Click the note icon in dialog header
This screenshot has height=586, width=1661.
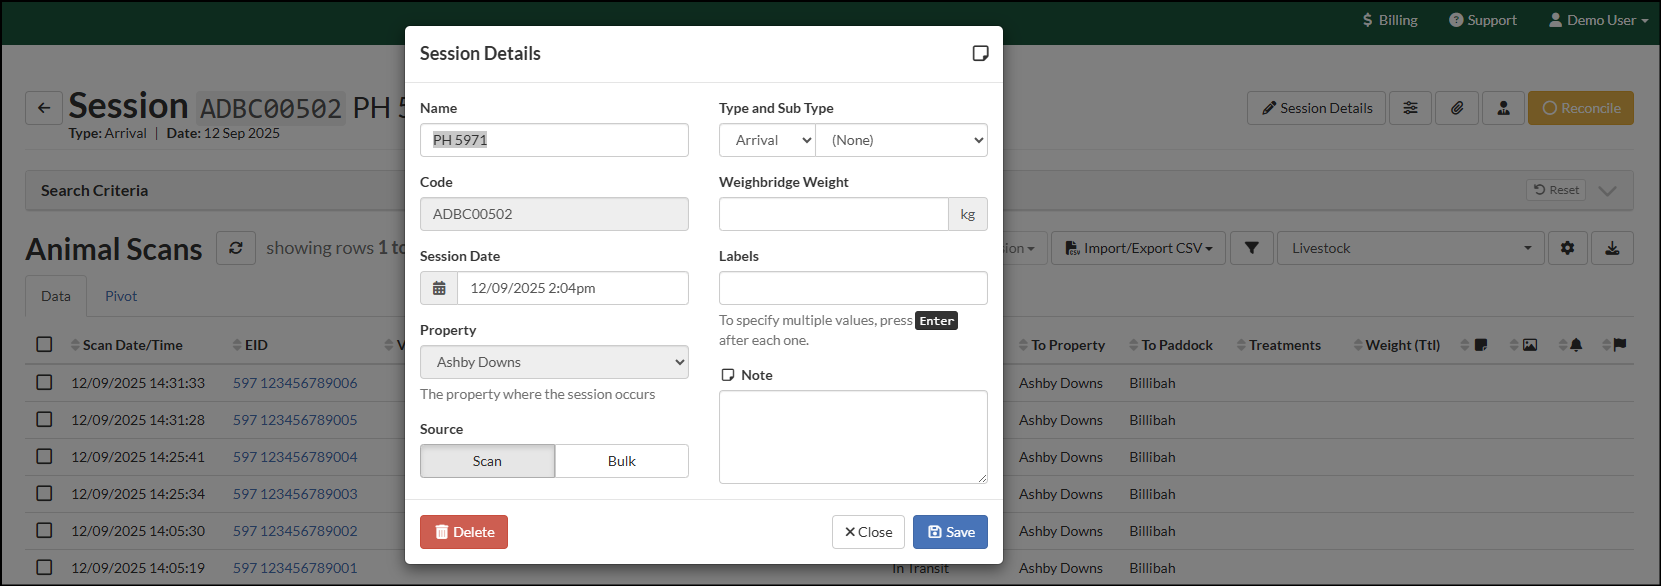pyautogui.click(x=980, y=54)
